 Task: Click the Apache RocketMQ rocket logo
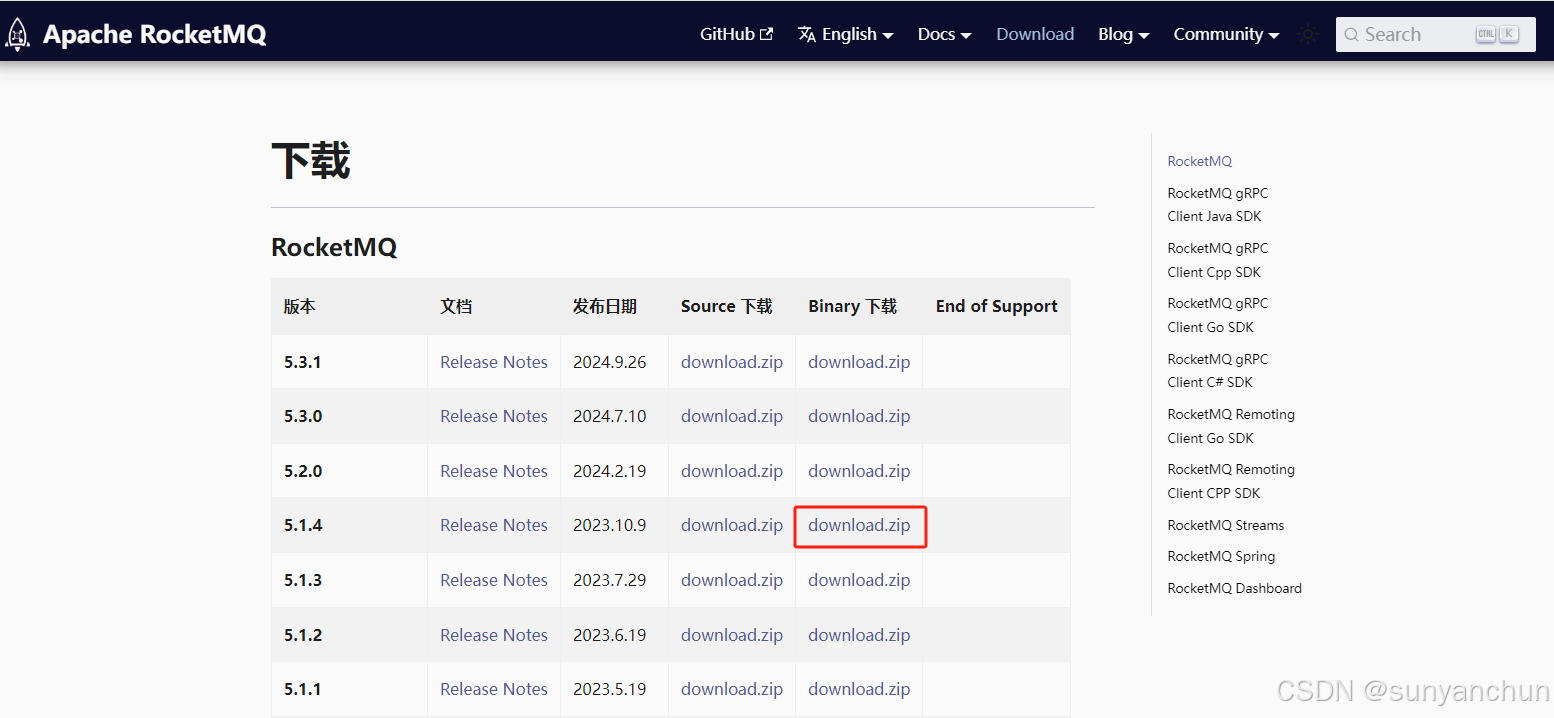(17, 34)
